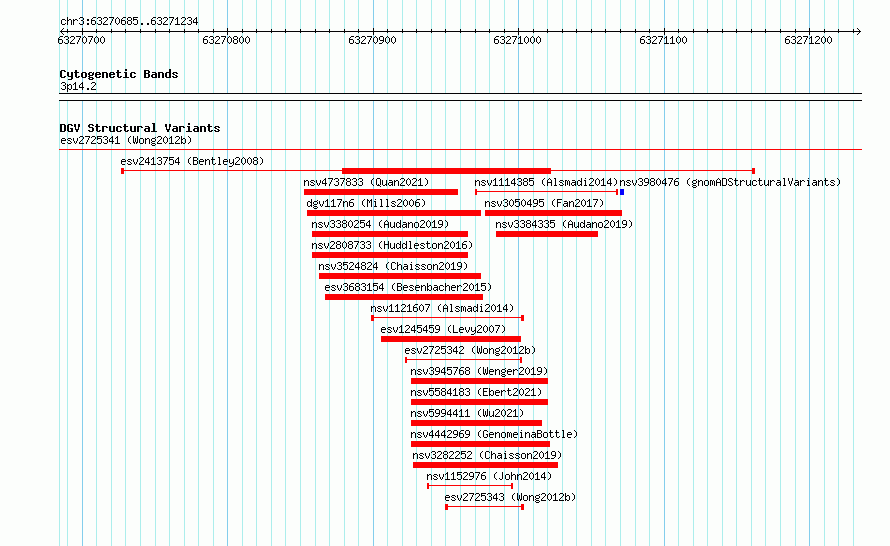Click the black cytogenetic band 3p14.2 bar

tap(460, 97)
